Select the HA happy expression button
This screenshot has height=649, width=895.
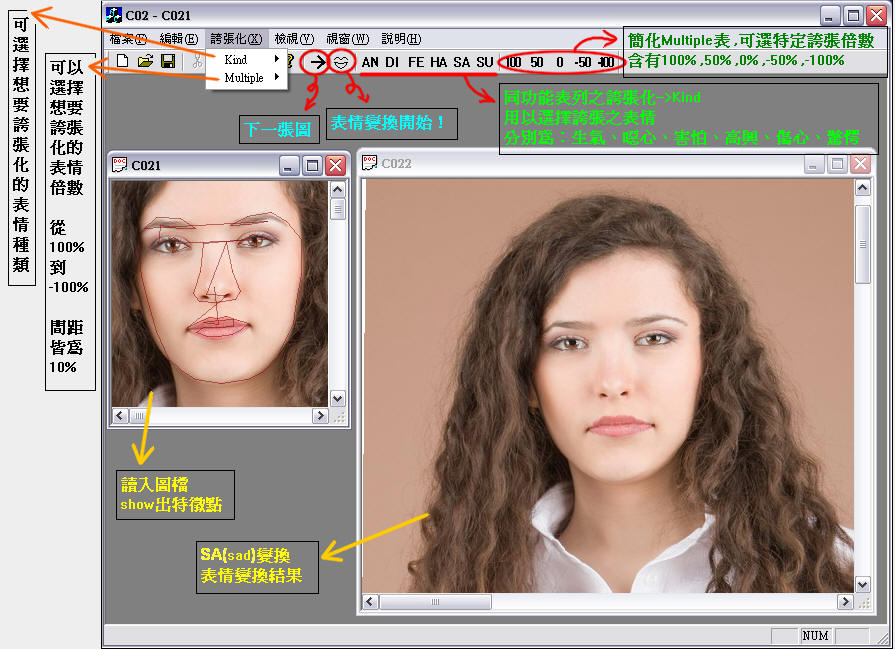(x=438, y=62)
